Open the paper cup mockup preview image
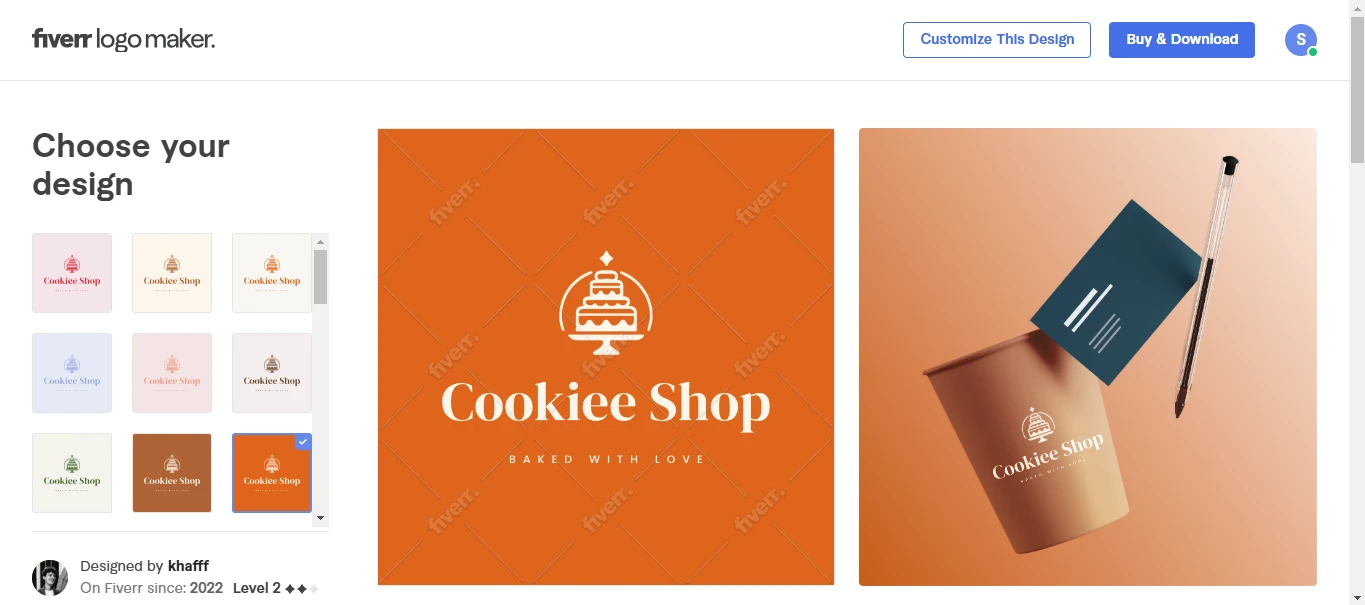 point(1088,357)
